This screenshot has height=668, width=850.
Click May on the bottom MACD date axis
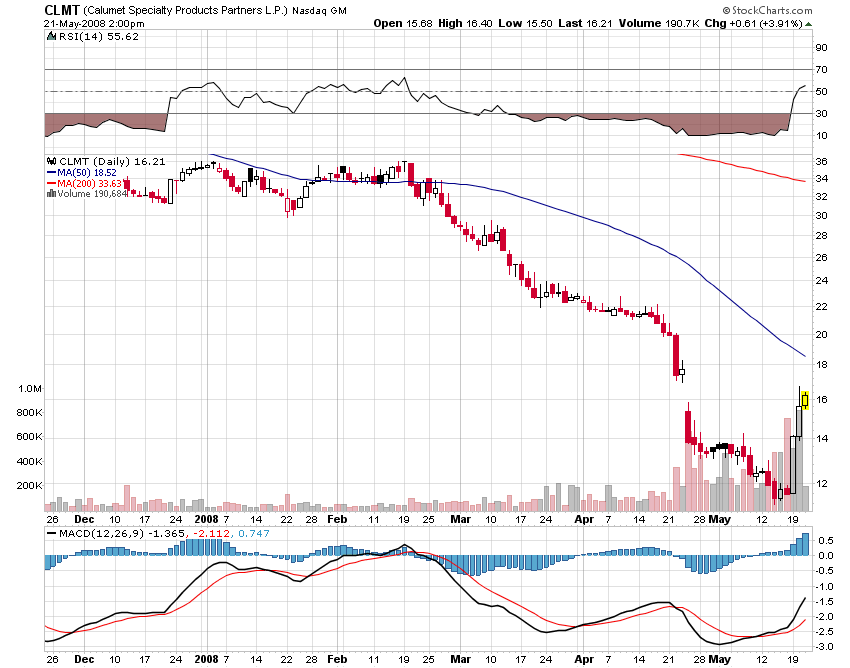point(720,659)
